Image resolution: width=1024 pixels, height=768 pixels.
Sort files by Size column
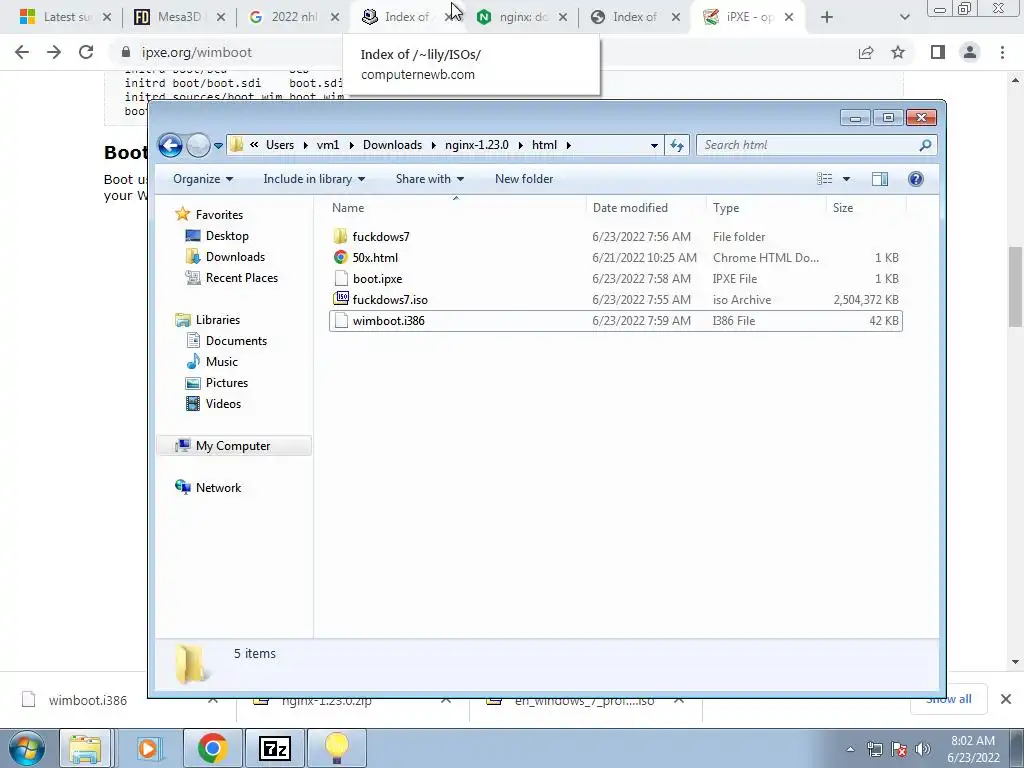(x=866, y=208)
